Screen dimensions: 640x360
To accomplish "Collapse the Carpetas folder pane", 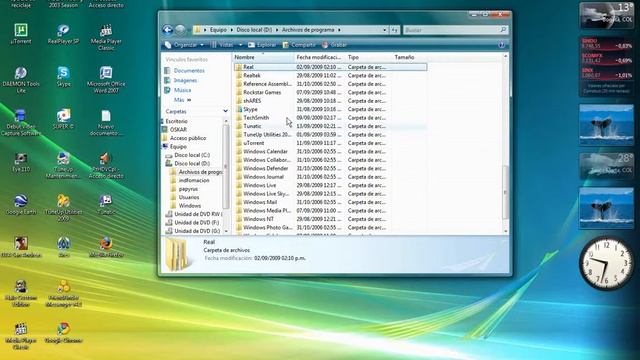I will (x=225, y=111).
